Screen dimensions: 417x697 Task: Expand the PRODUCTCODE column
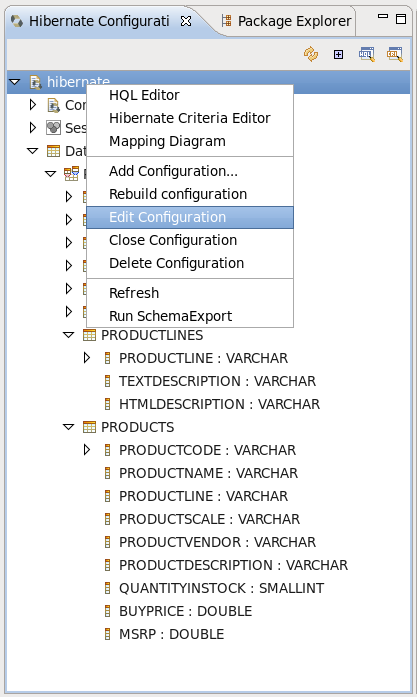coord(87,450)
